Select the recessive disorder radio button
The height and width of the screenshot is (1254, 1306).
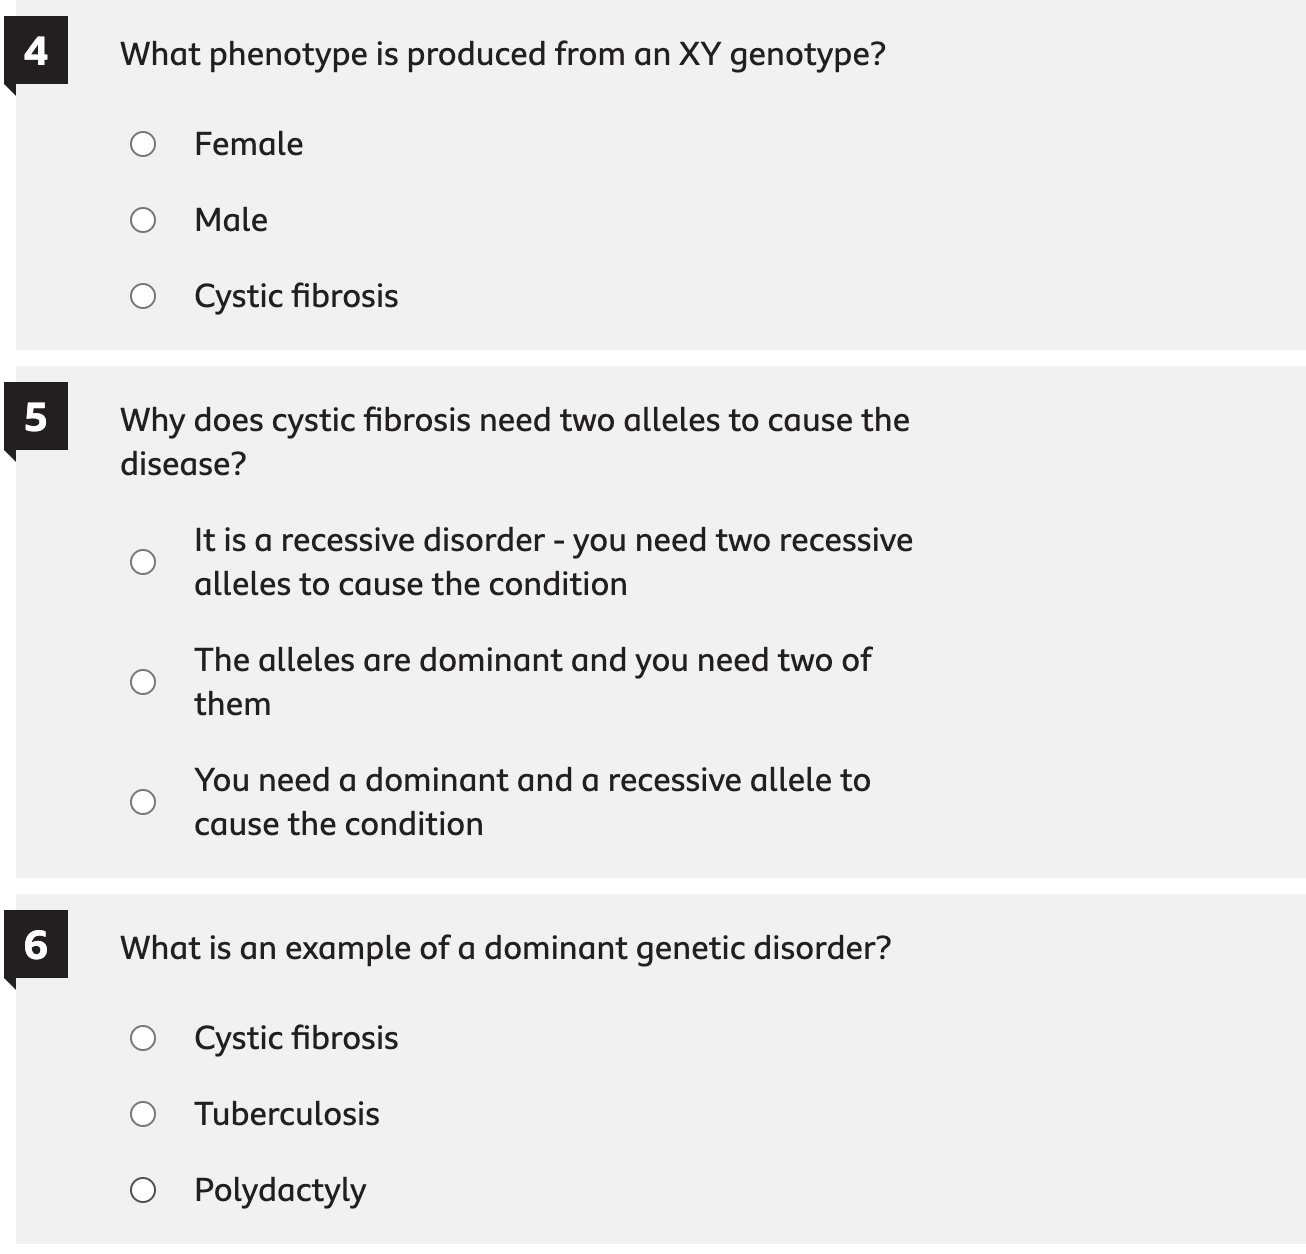[x=143, y=562]
